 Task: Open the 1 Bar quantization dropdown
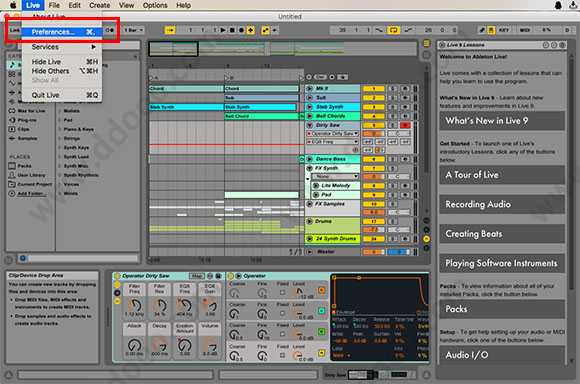point(134,30)
